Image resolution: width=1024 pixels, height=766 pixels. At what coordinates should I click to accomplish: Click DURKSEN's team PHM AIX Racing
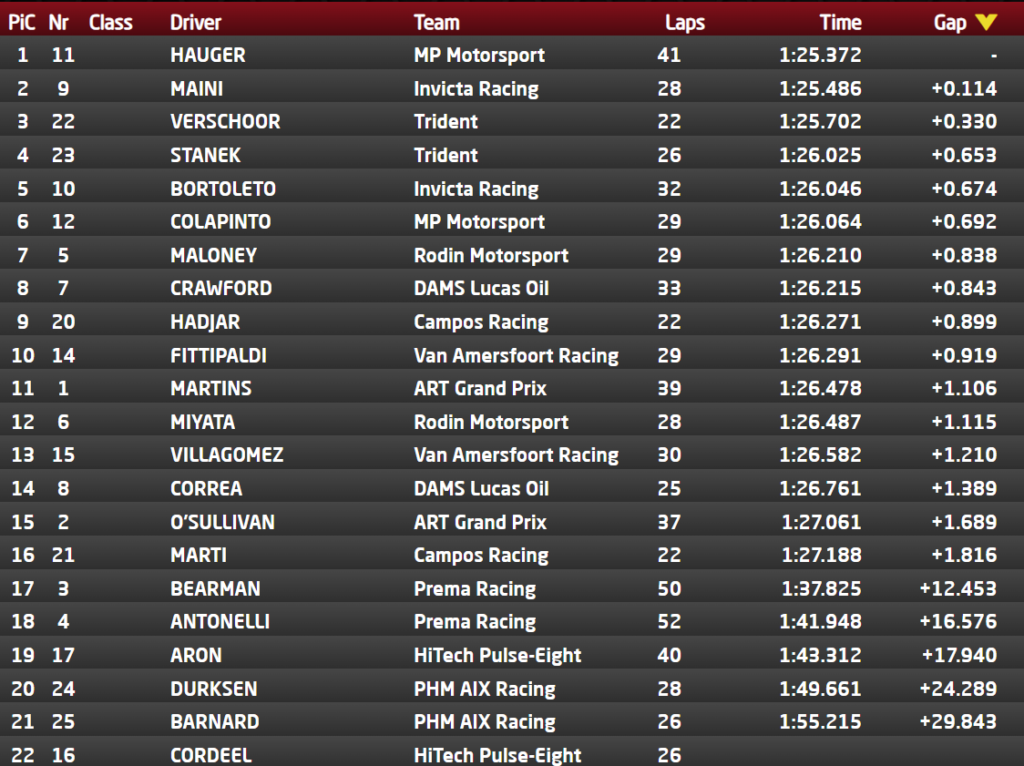tap(484, 689)
